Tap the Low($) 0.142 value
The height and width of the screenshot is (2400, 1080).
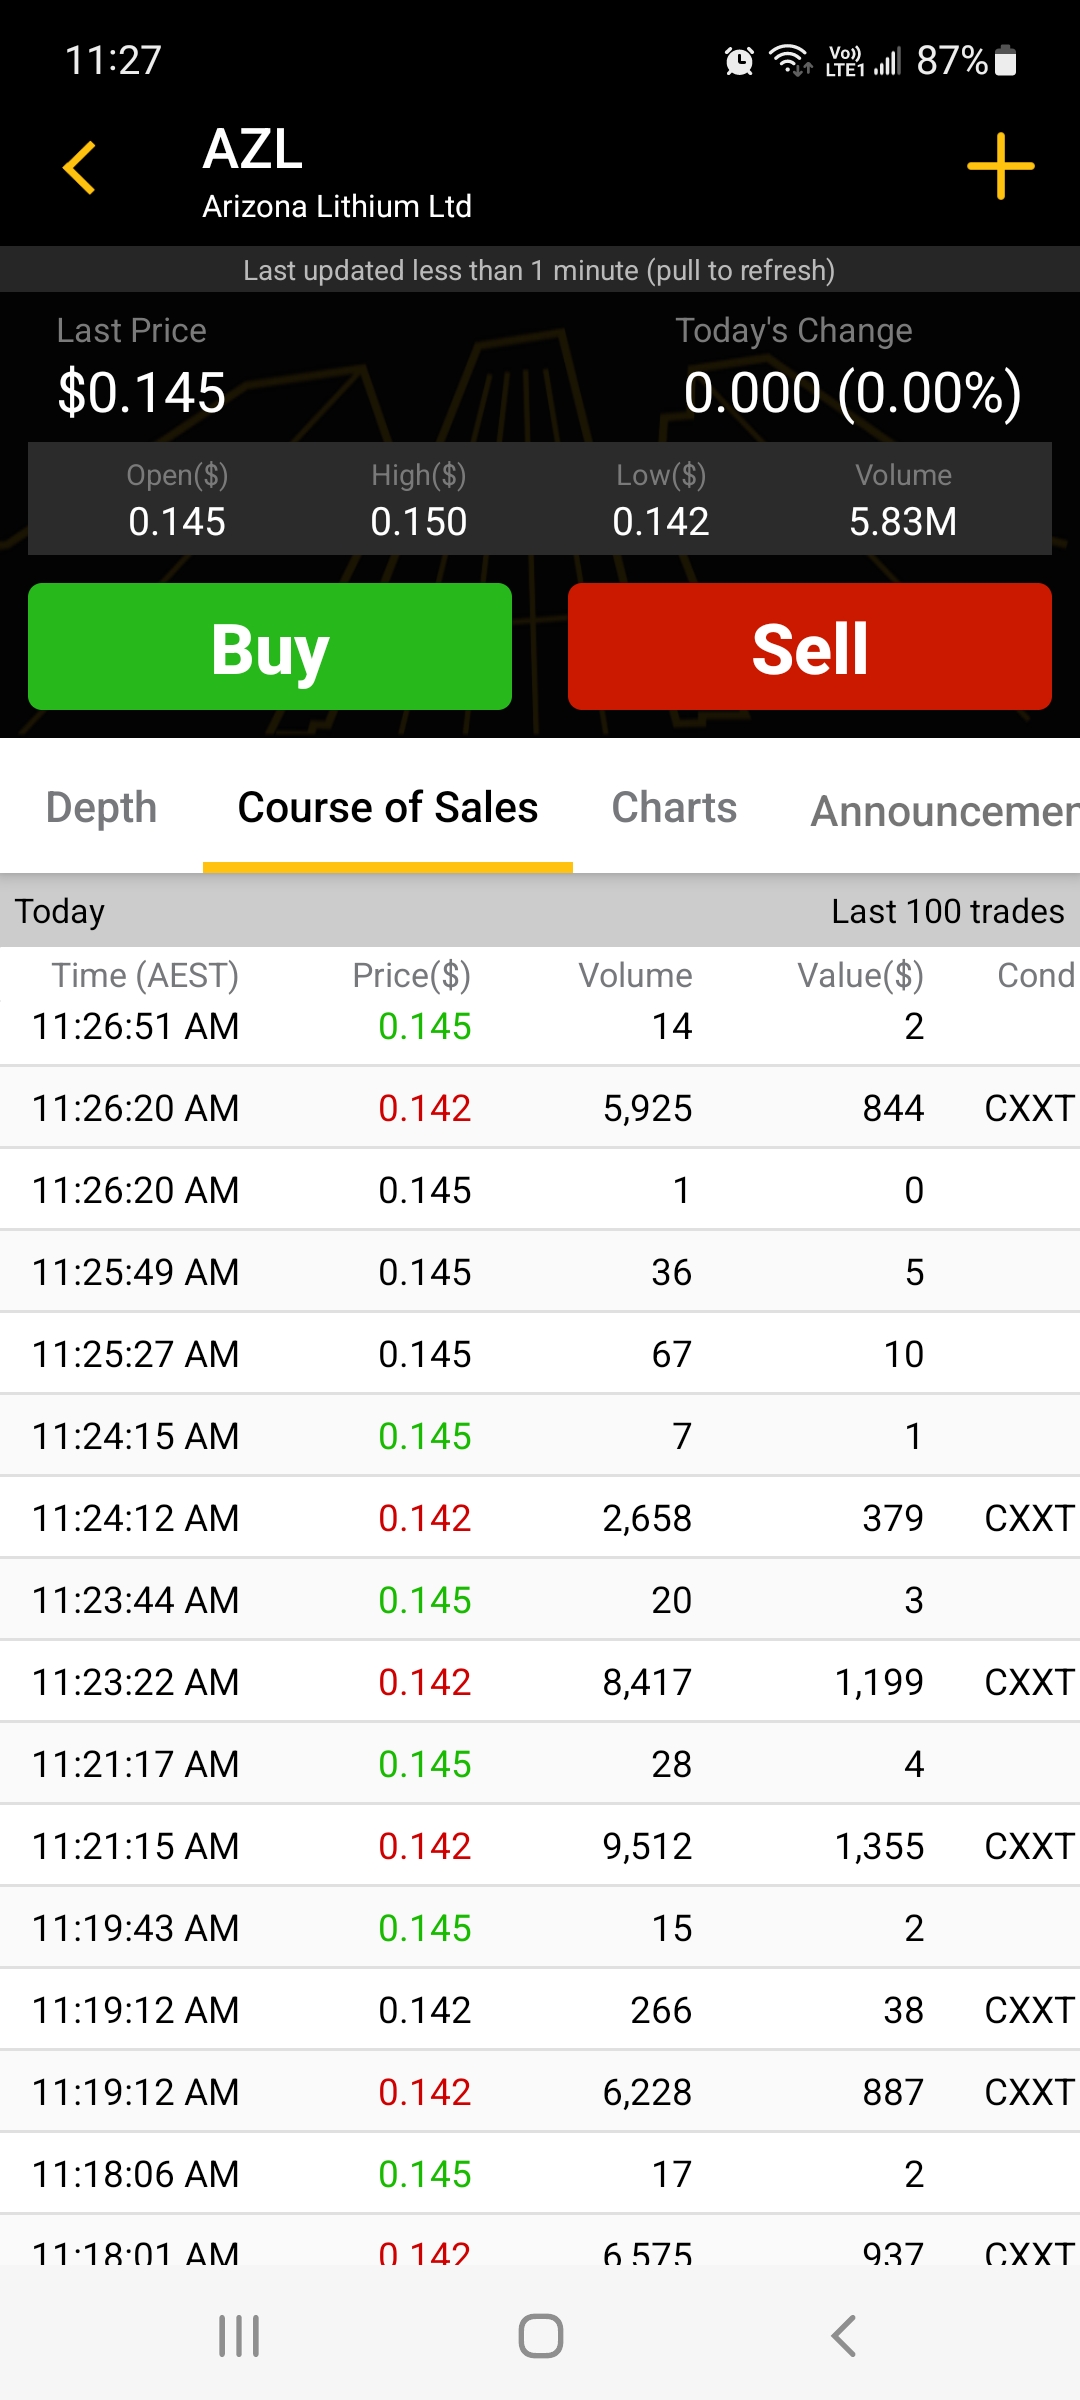click(x=661, y=521)
